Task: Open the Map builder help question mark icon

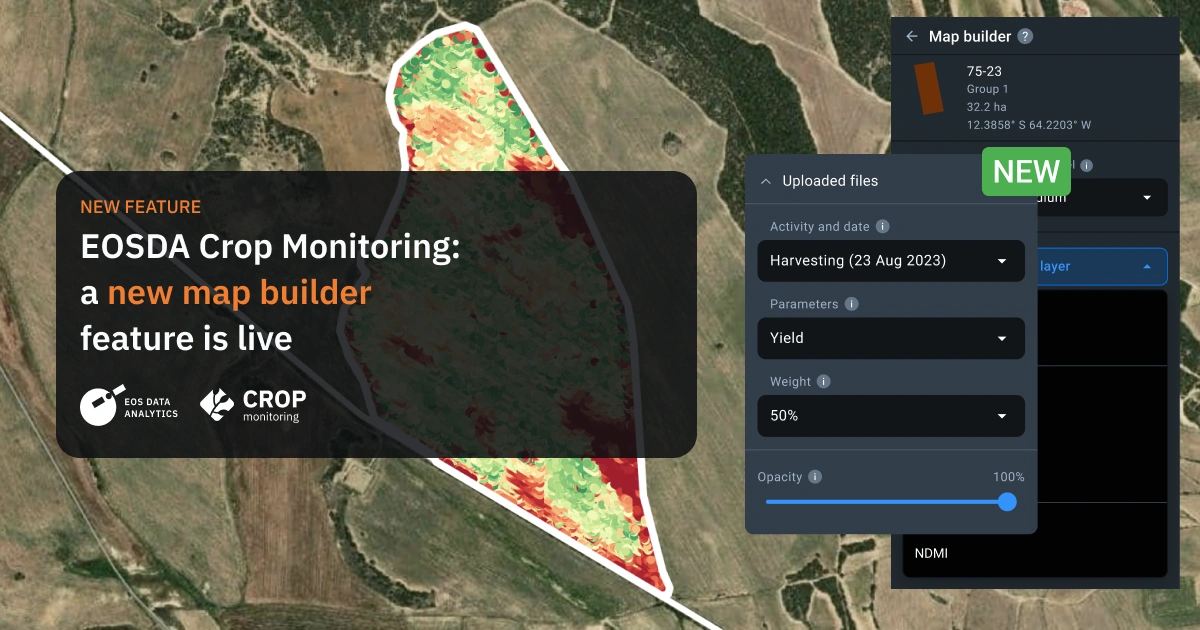Action: point(1025,36)
